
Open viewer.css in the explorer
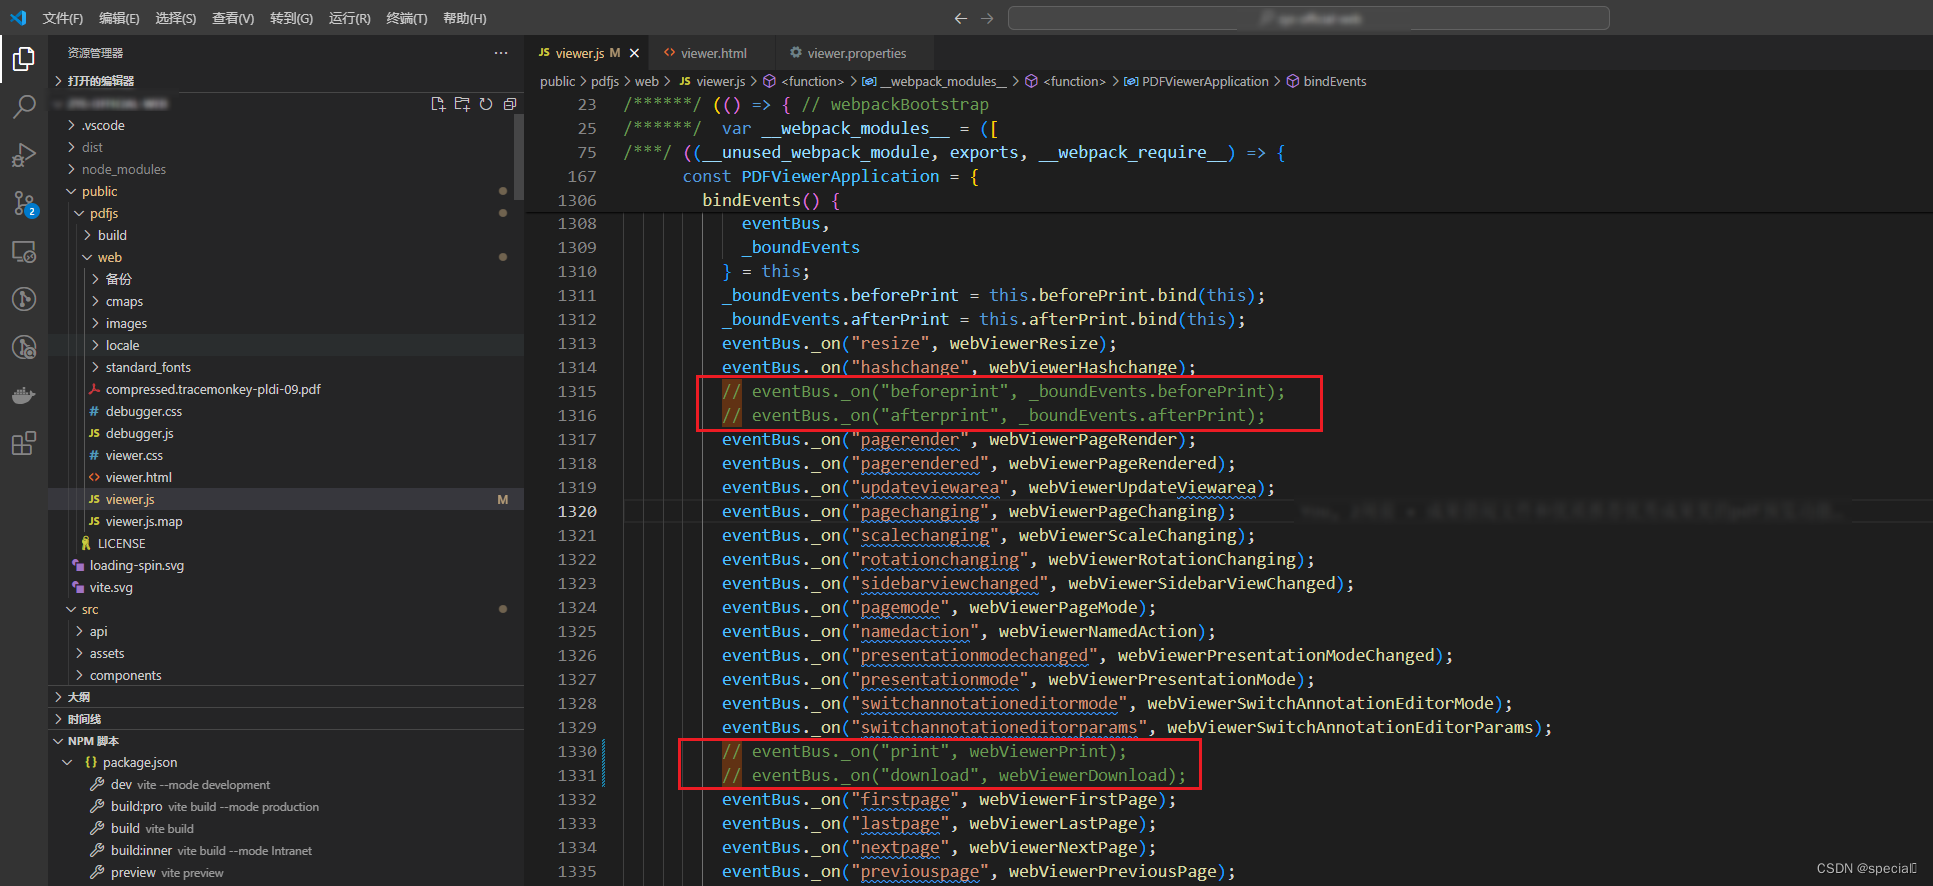tap(286, 456)
